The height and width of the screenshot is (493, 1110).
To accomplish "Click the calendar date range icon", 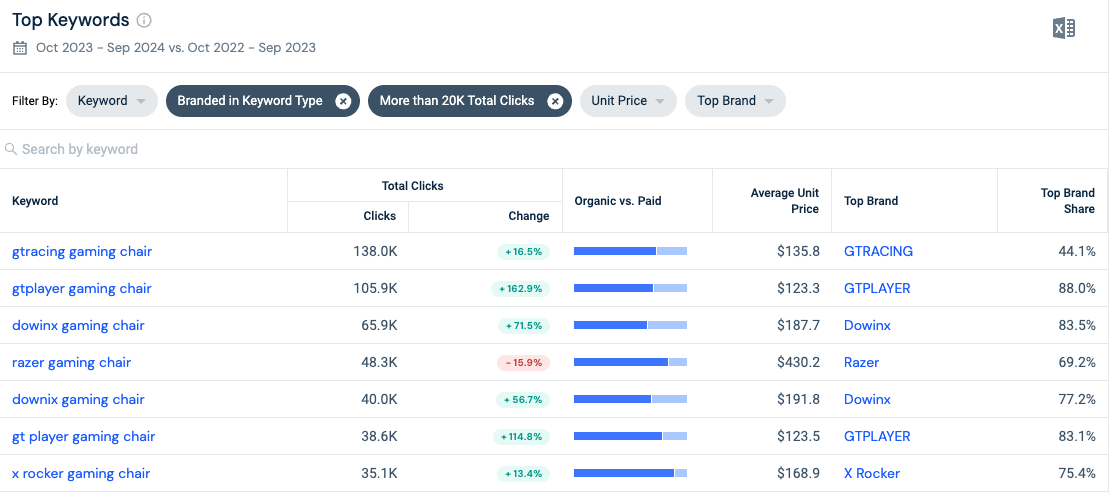I will click(x=20, y=48).
